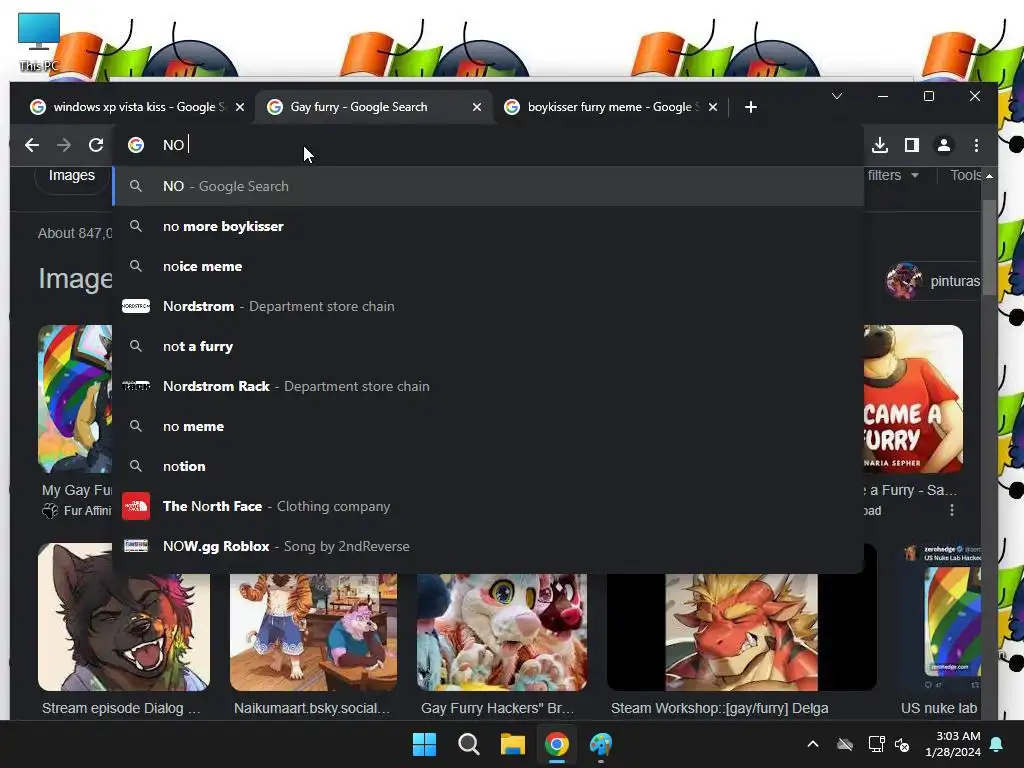This screenshot has width=1024, height=768.
Task: Switch to 'Gay furry - Google Search' tab
Action: [372, 107]
